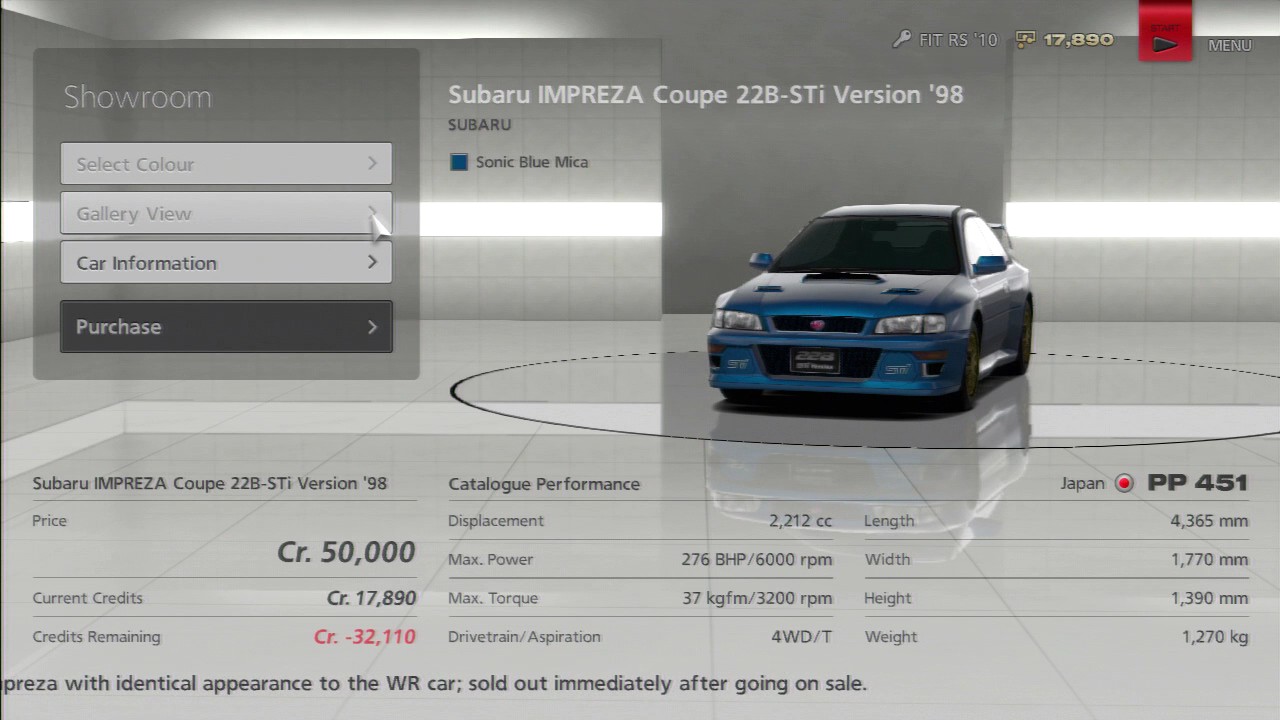
Task: Open the MENU at top right
Action: click(x=1229, y=45)
